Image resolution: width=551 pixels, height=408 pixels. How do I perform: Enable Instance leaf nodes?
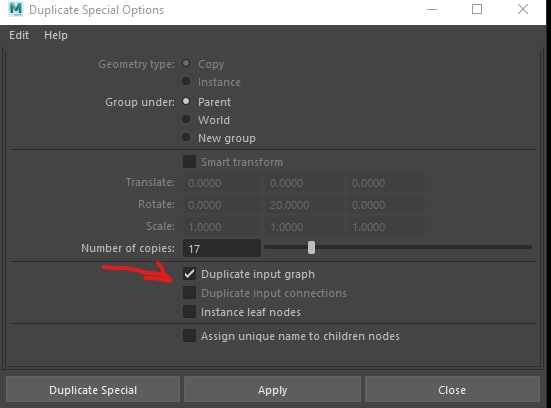[x=189, y=312]
